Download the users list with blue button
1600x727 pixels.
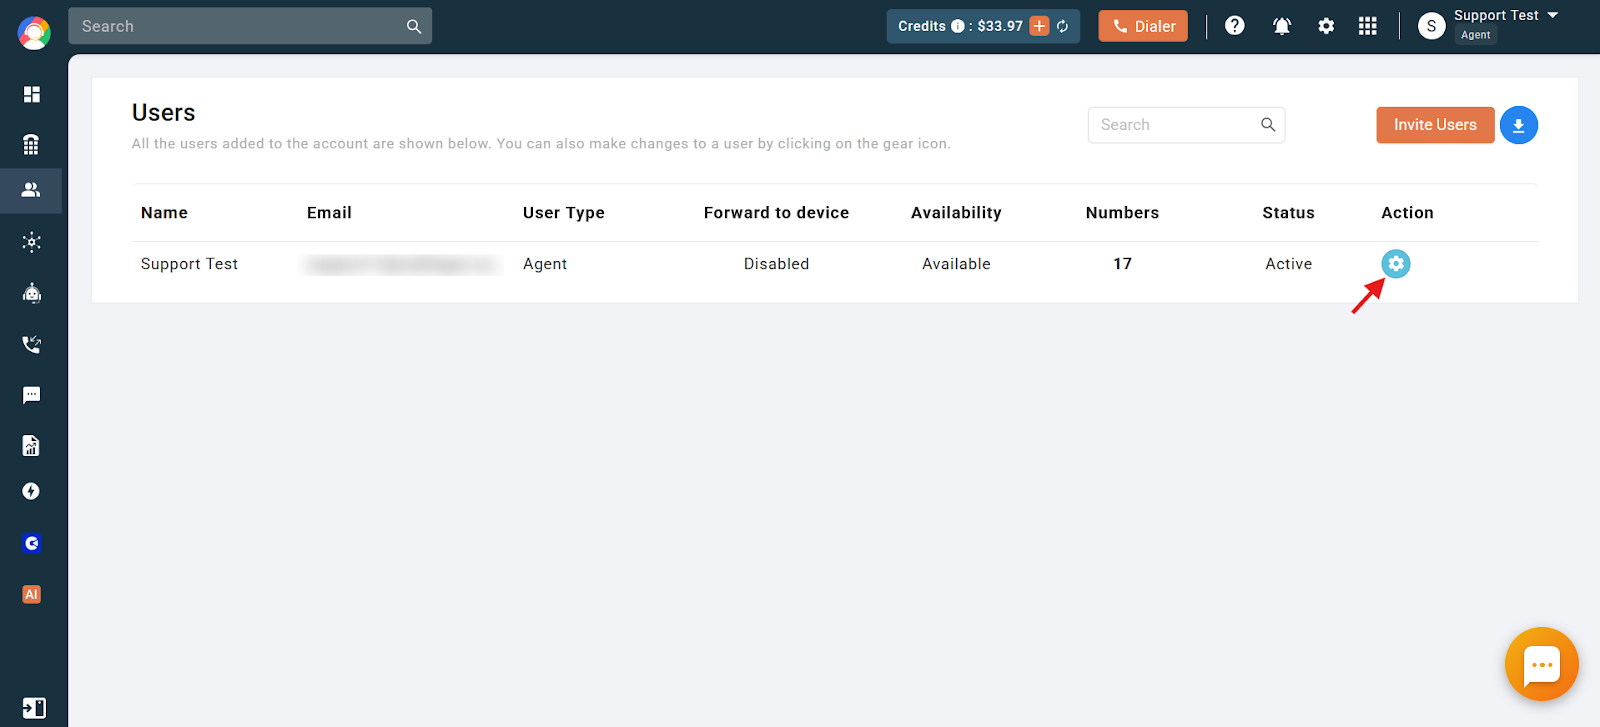[1519, 125]
